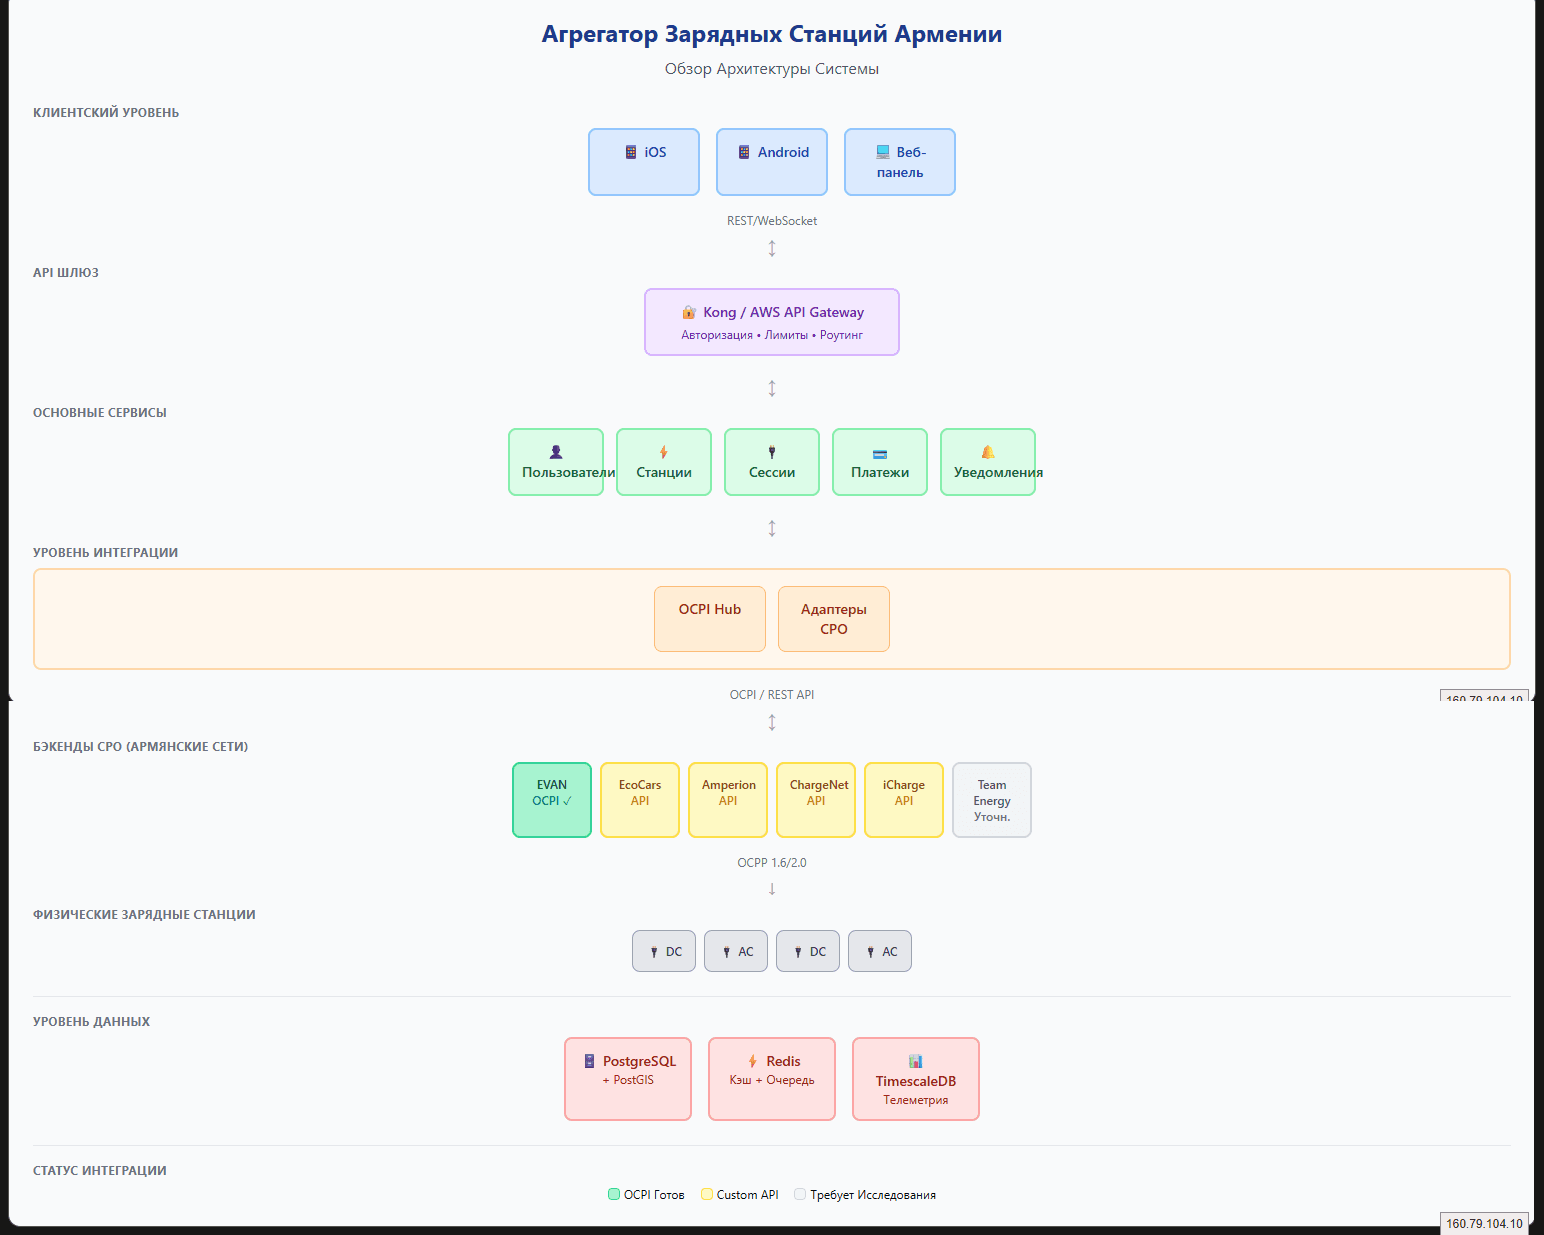Viewport: 1544px width, 1235px height.
Task: Click the Android phone icon
Action: tap(744, 152)
